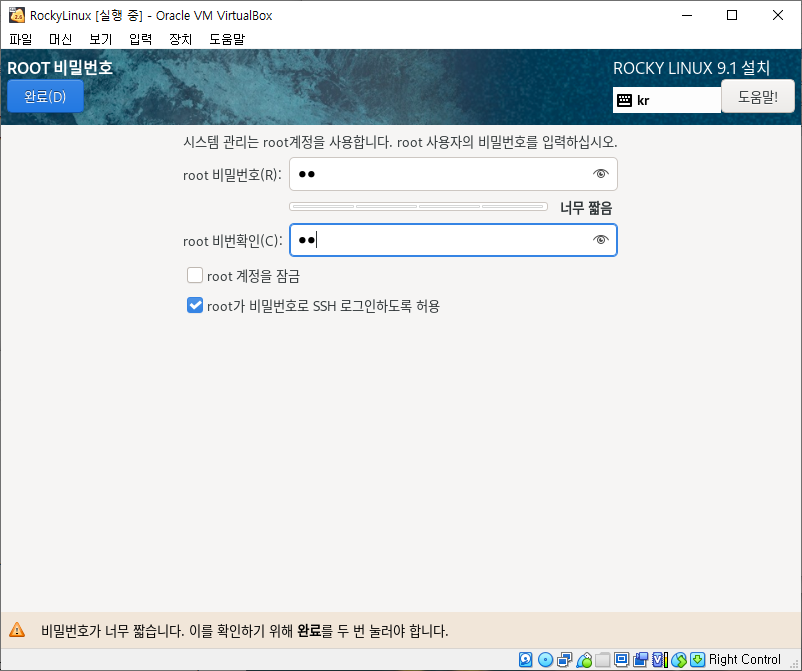This screenshot has height=671, width=802.
Task: Click the 'Right Control' host key text
Action: (744, 660)
